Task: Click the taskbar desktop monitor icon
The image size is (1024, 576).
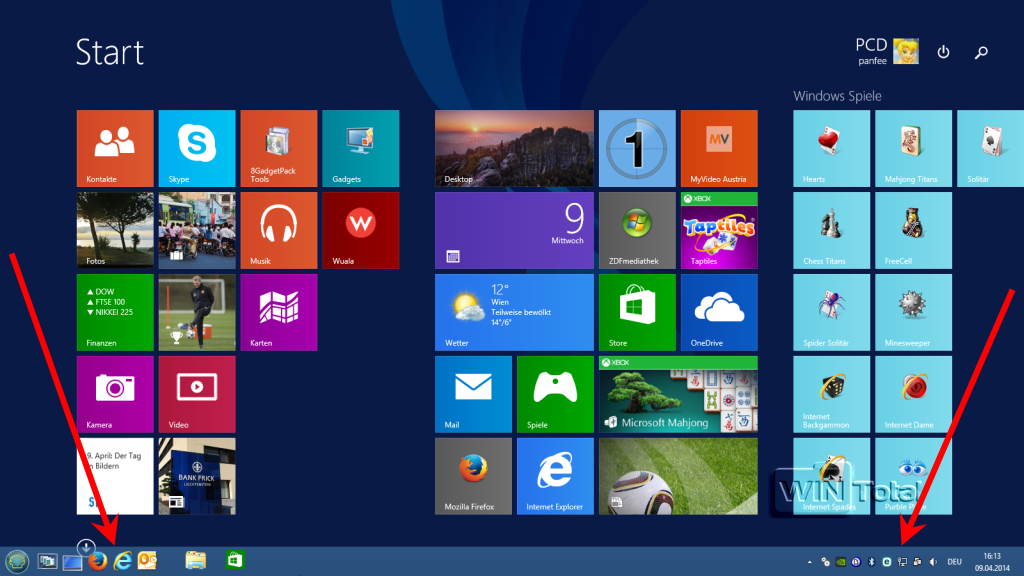Action: (72, 562)
